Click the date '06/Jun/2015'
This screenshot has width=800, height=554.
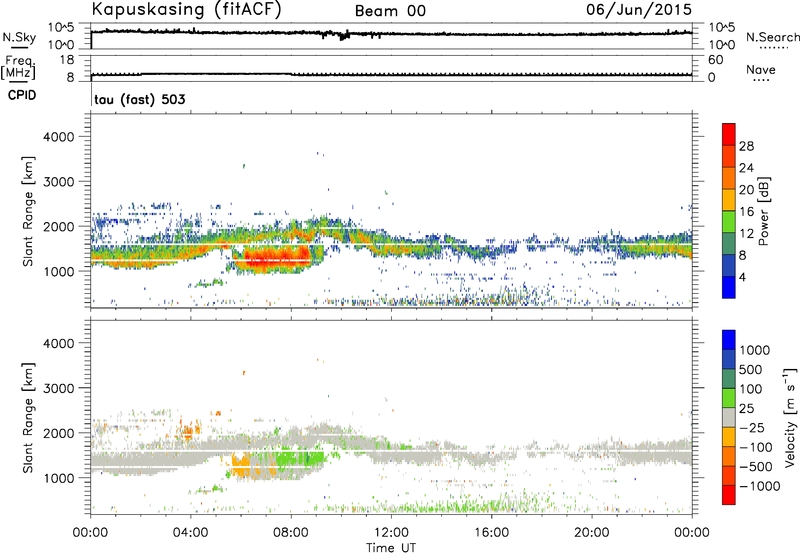click(639, 10)
